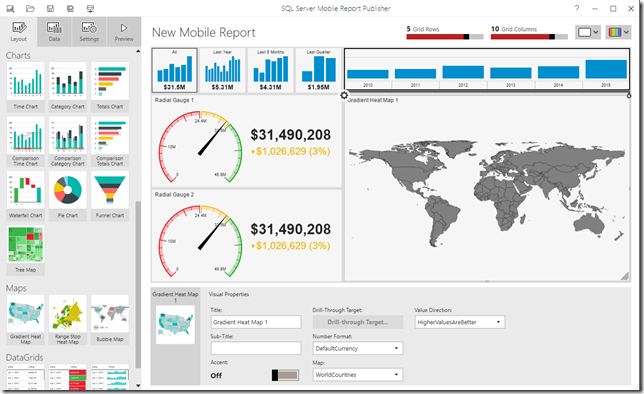Expand the Map dropdown showing WorldCountries

pyautogui.click(x=357, y=375)
